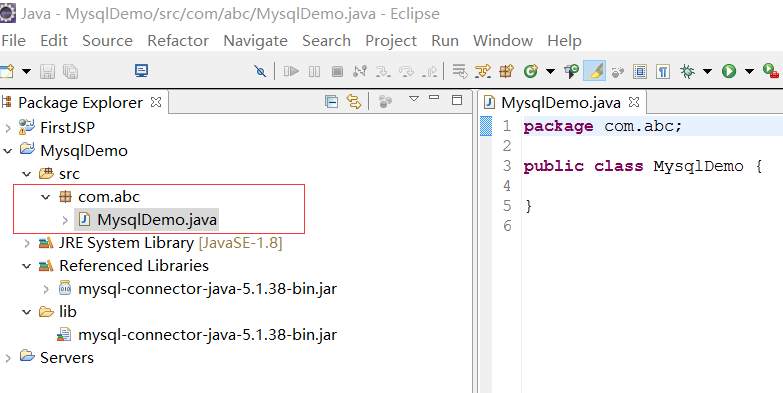Collapse the lib folder

[x=26, y=312]
